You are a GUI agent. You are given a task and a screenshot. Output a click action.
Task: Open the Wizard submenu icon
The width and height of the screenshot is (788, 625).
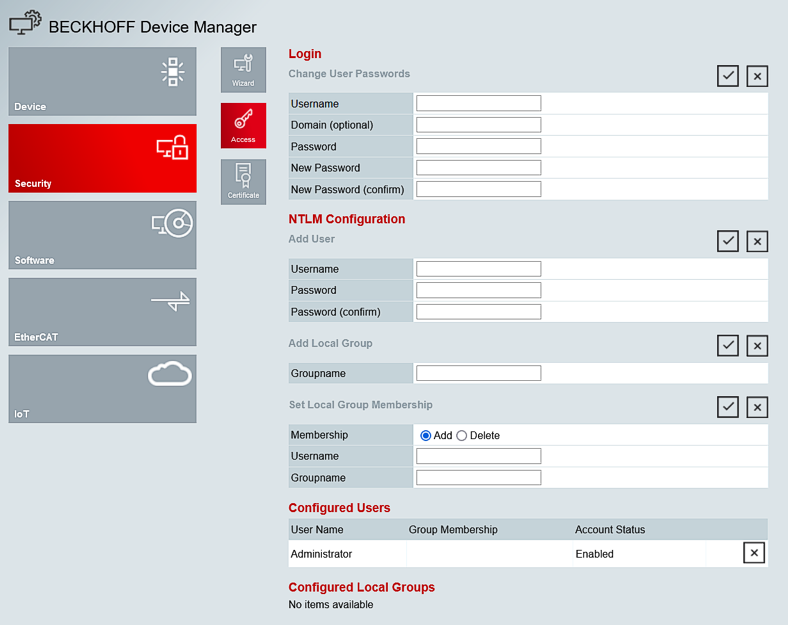point(243,70)
